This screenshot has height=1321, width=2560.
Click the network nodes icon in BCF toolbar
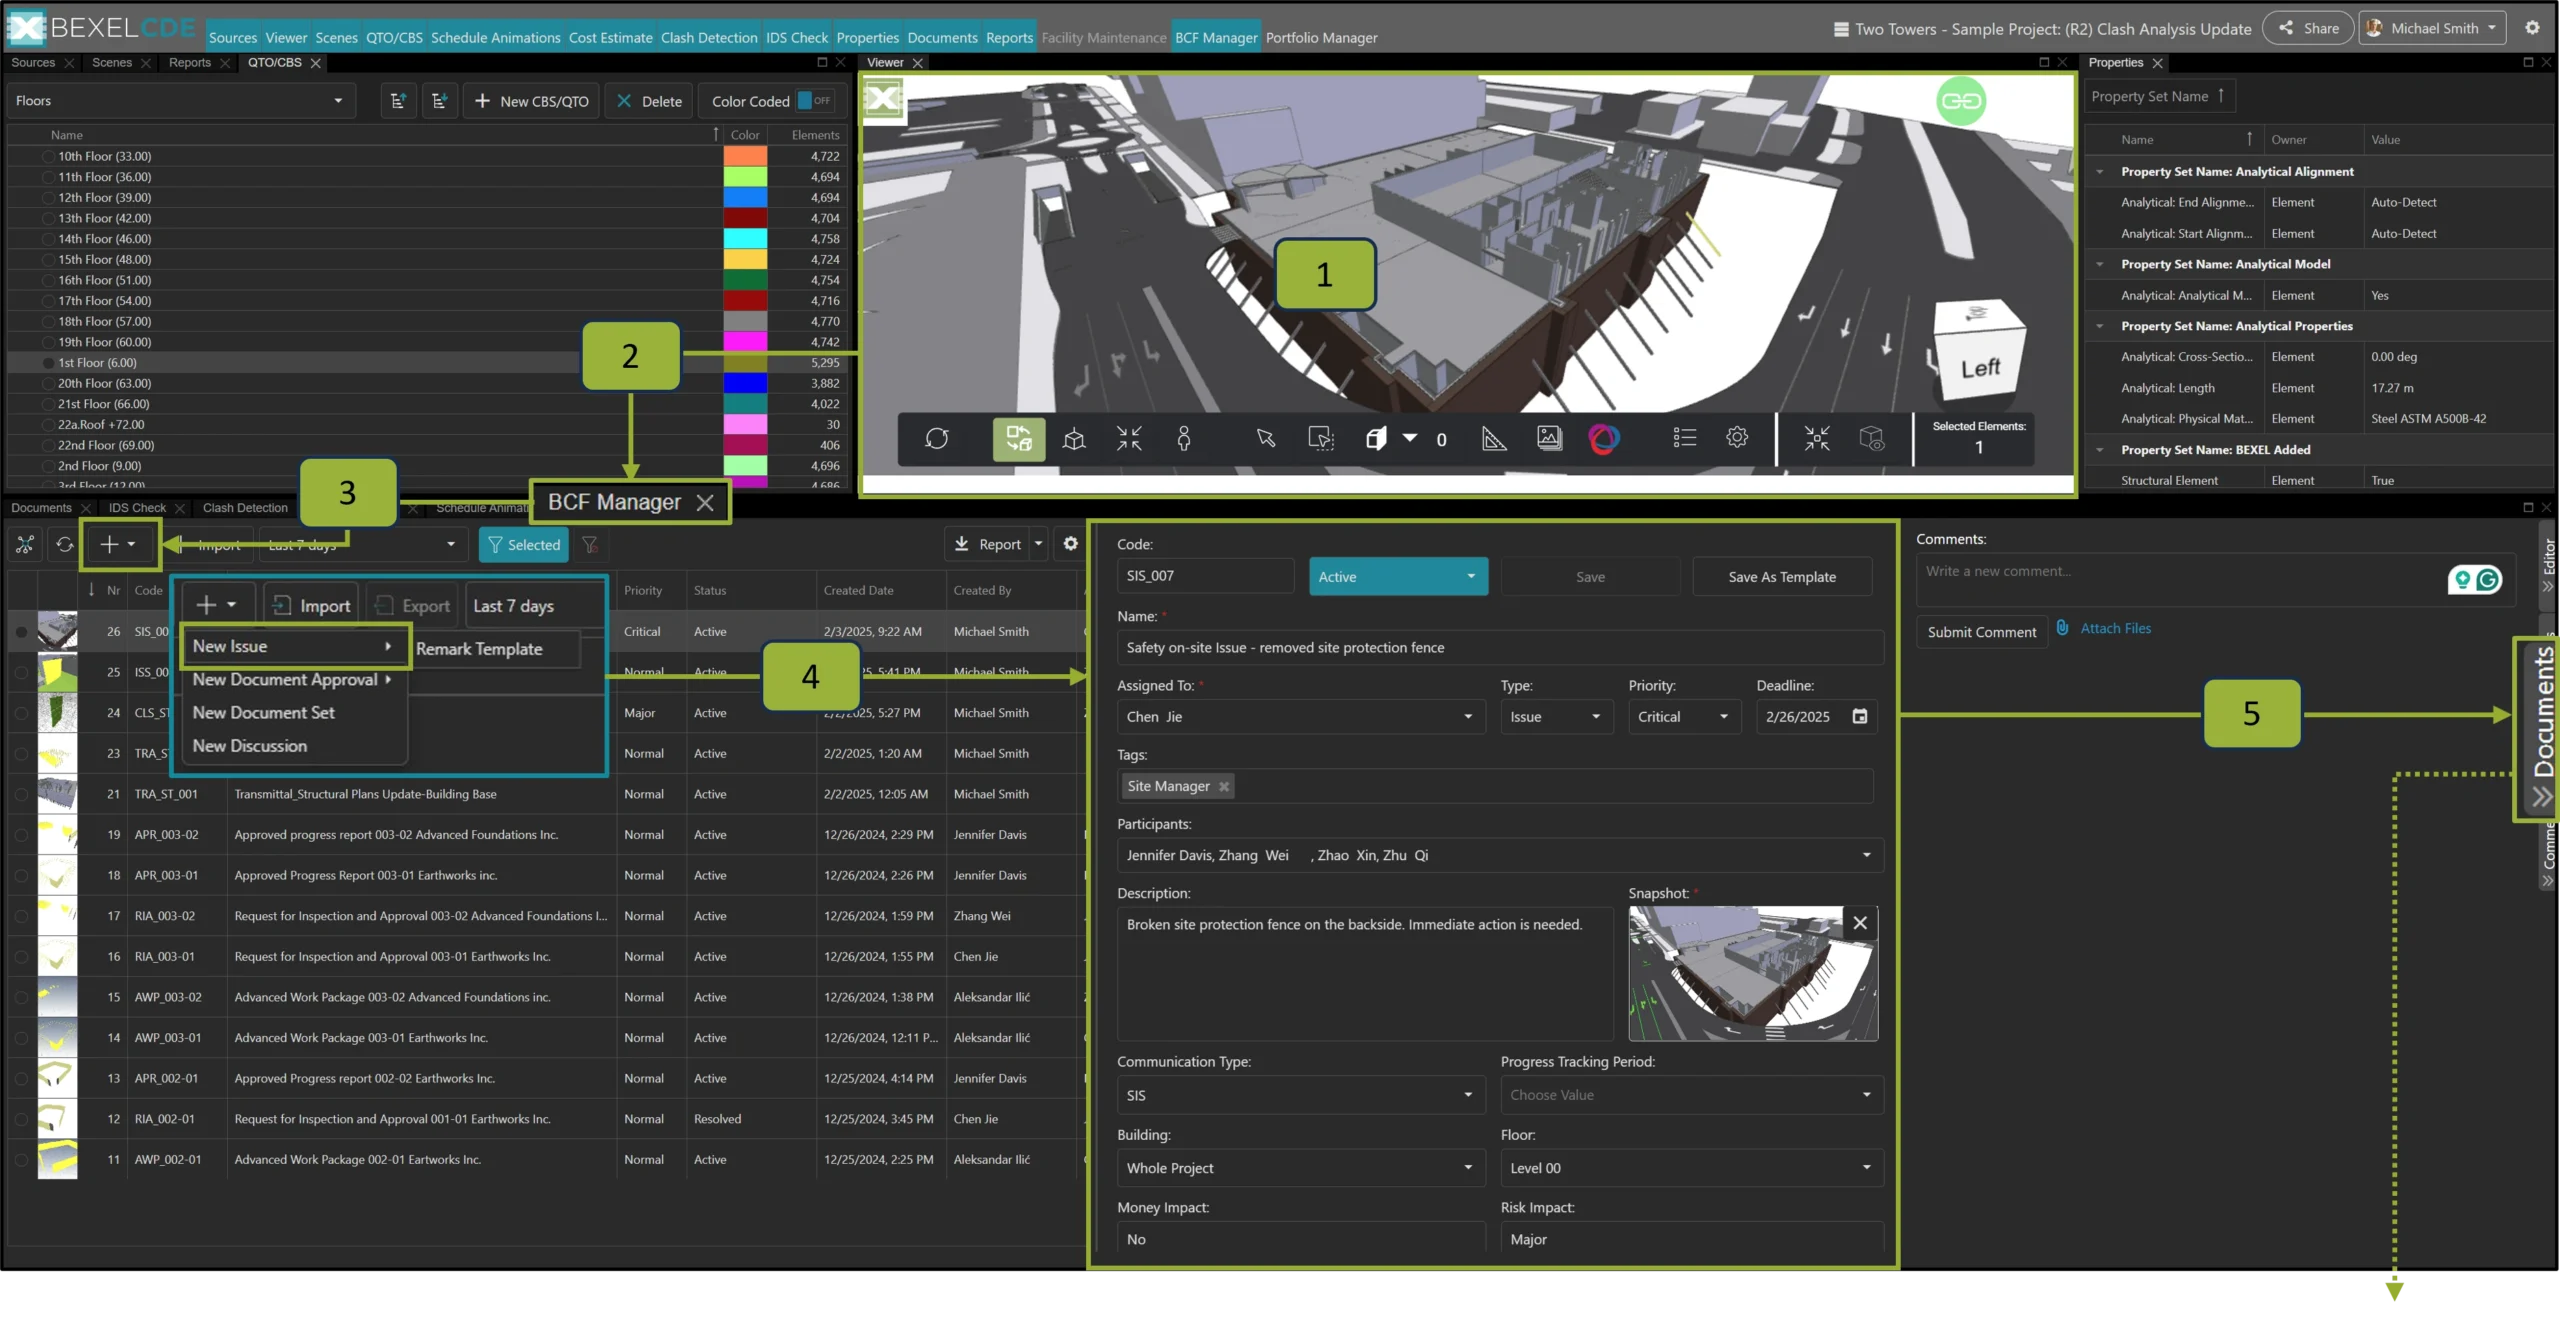pos(25,544)
